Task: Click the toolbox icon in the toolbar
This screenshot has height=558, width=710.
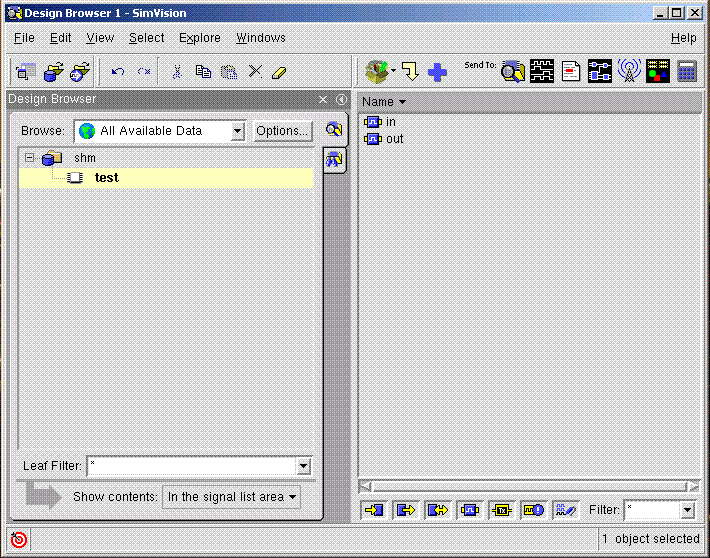Action: coord(376,72)
